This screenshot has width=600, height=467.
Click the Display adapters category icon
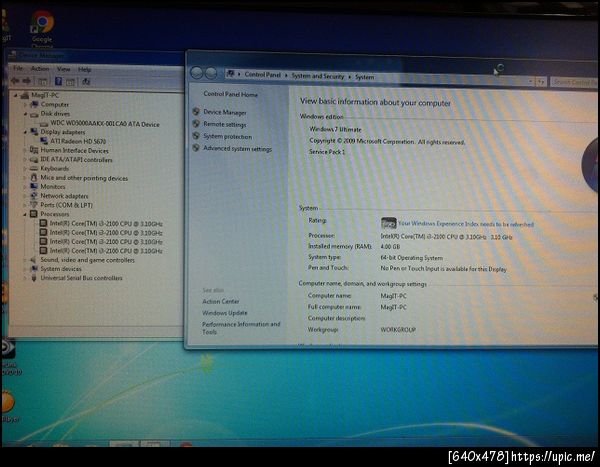(34, 132)
